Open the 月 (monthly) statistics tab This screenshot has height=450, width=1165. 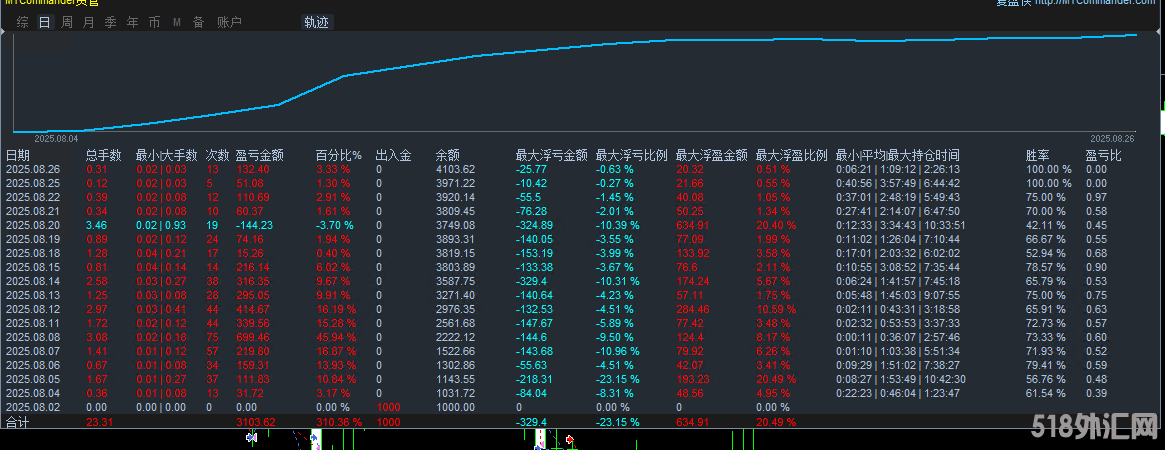89,22
